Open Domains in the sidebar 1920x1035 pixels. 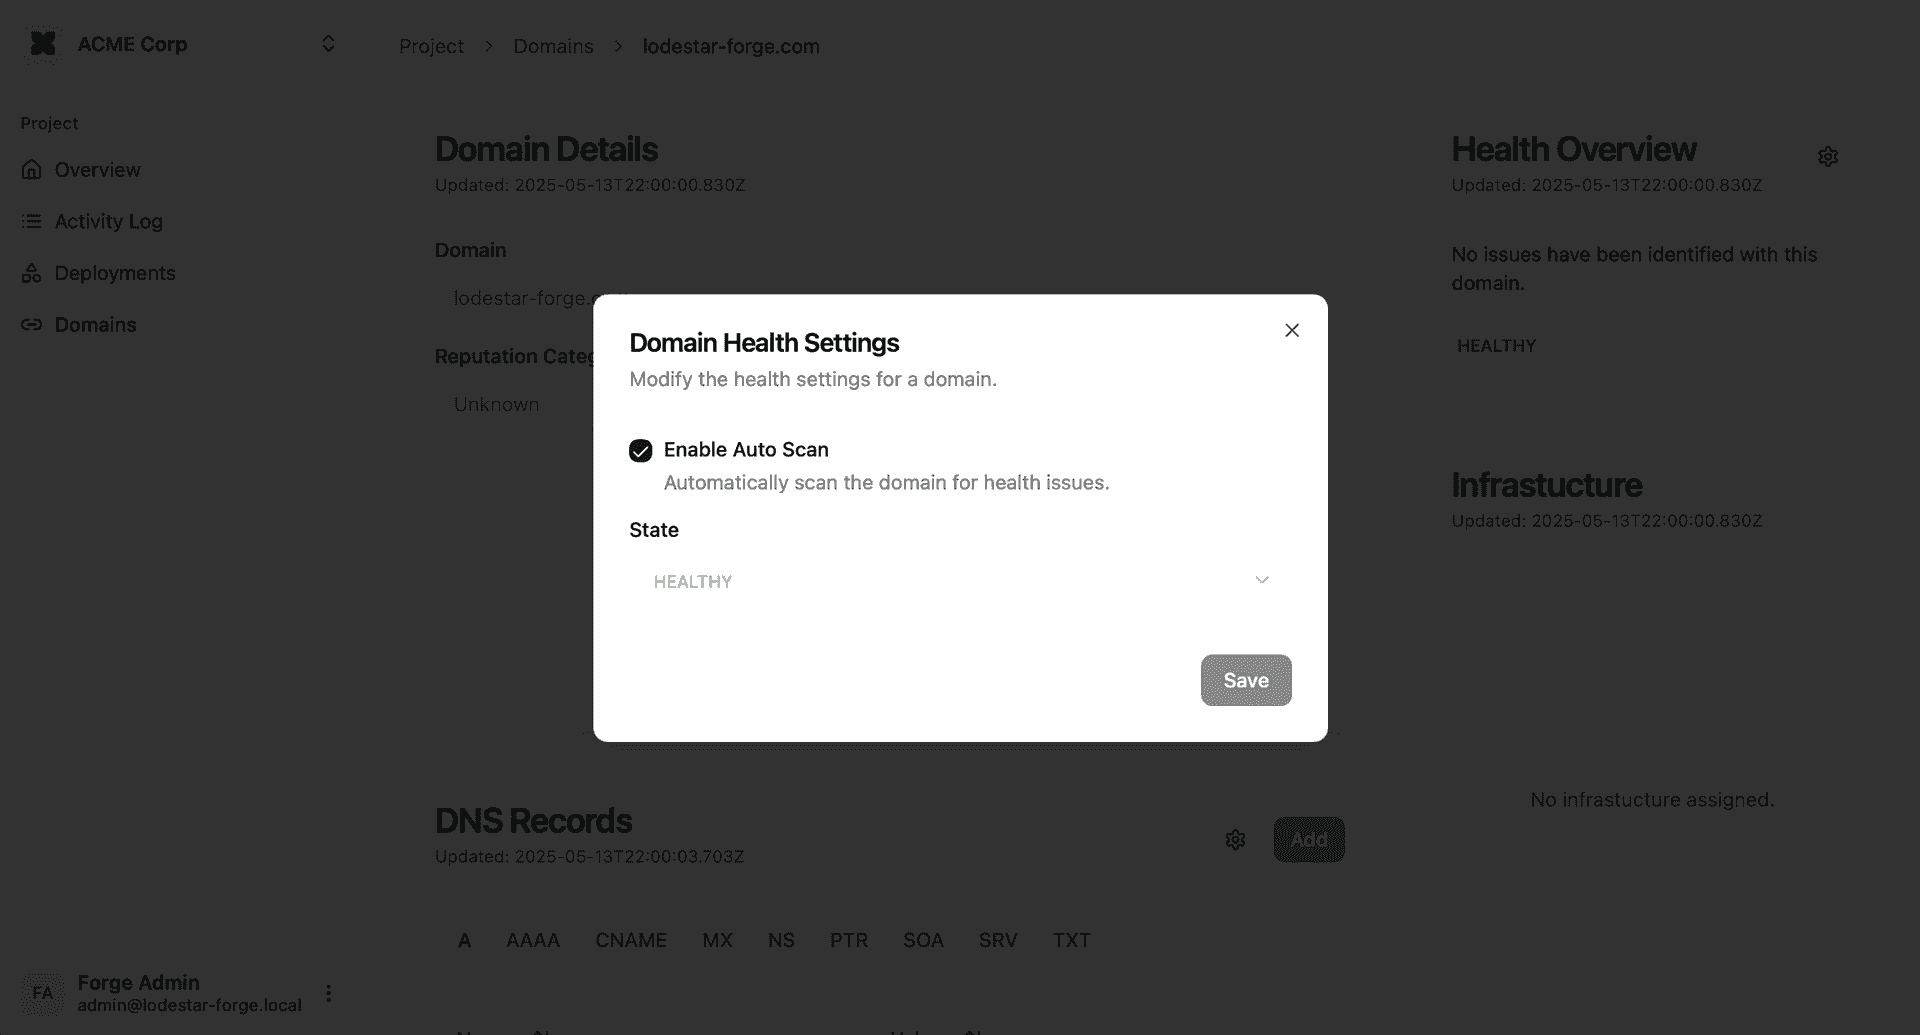95,325
